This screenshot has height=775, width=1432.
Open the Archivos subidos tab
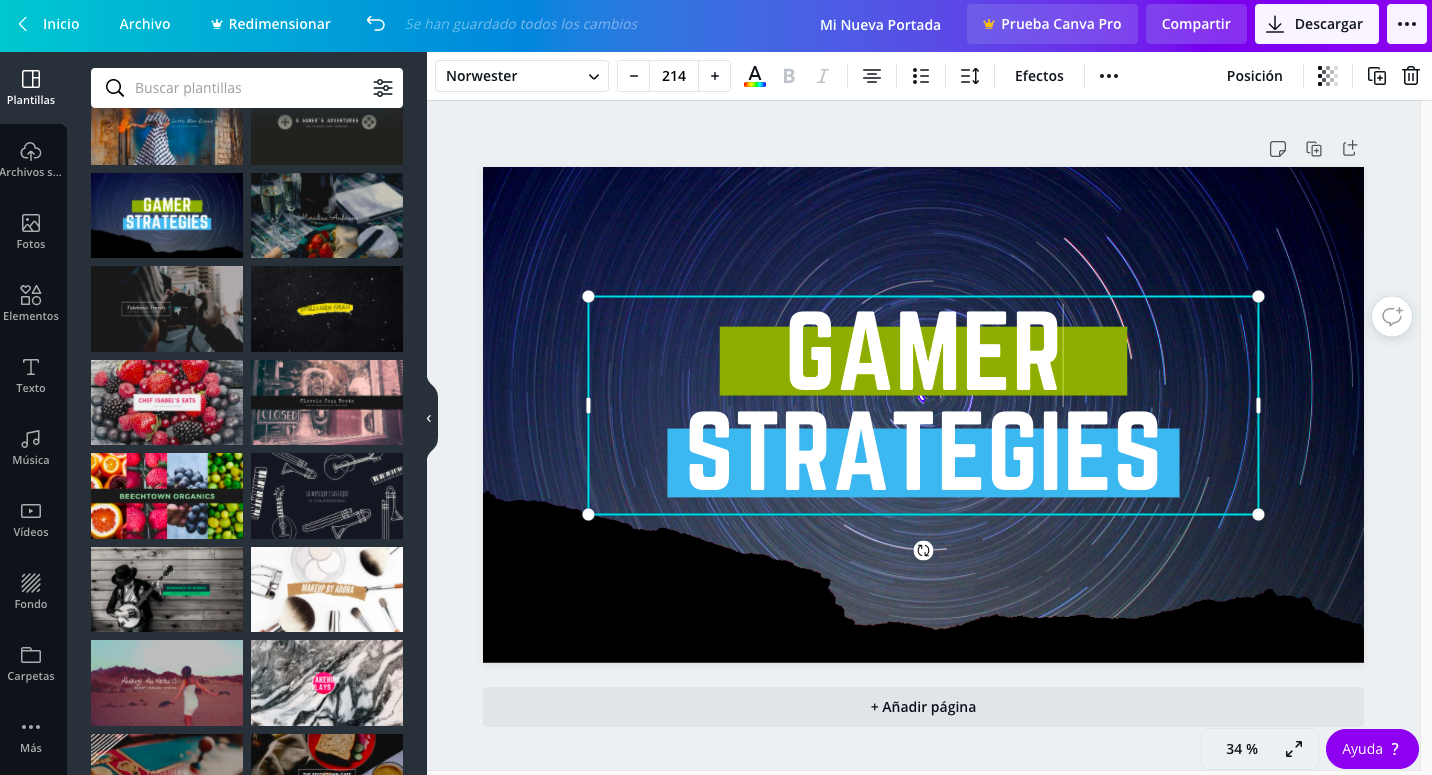[31, 160]
